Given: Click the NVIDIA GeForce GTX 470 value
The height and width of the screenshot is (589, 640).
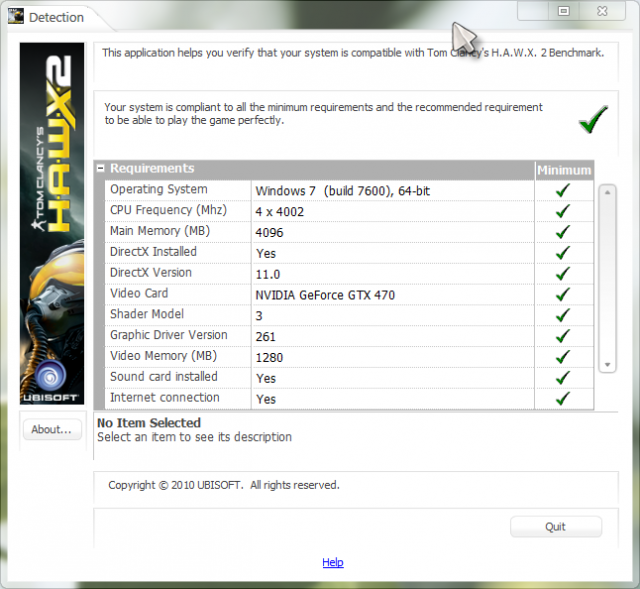Looking at the screenshot, I should tap(325, 295).
